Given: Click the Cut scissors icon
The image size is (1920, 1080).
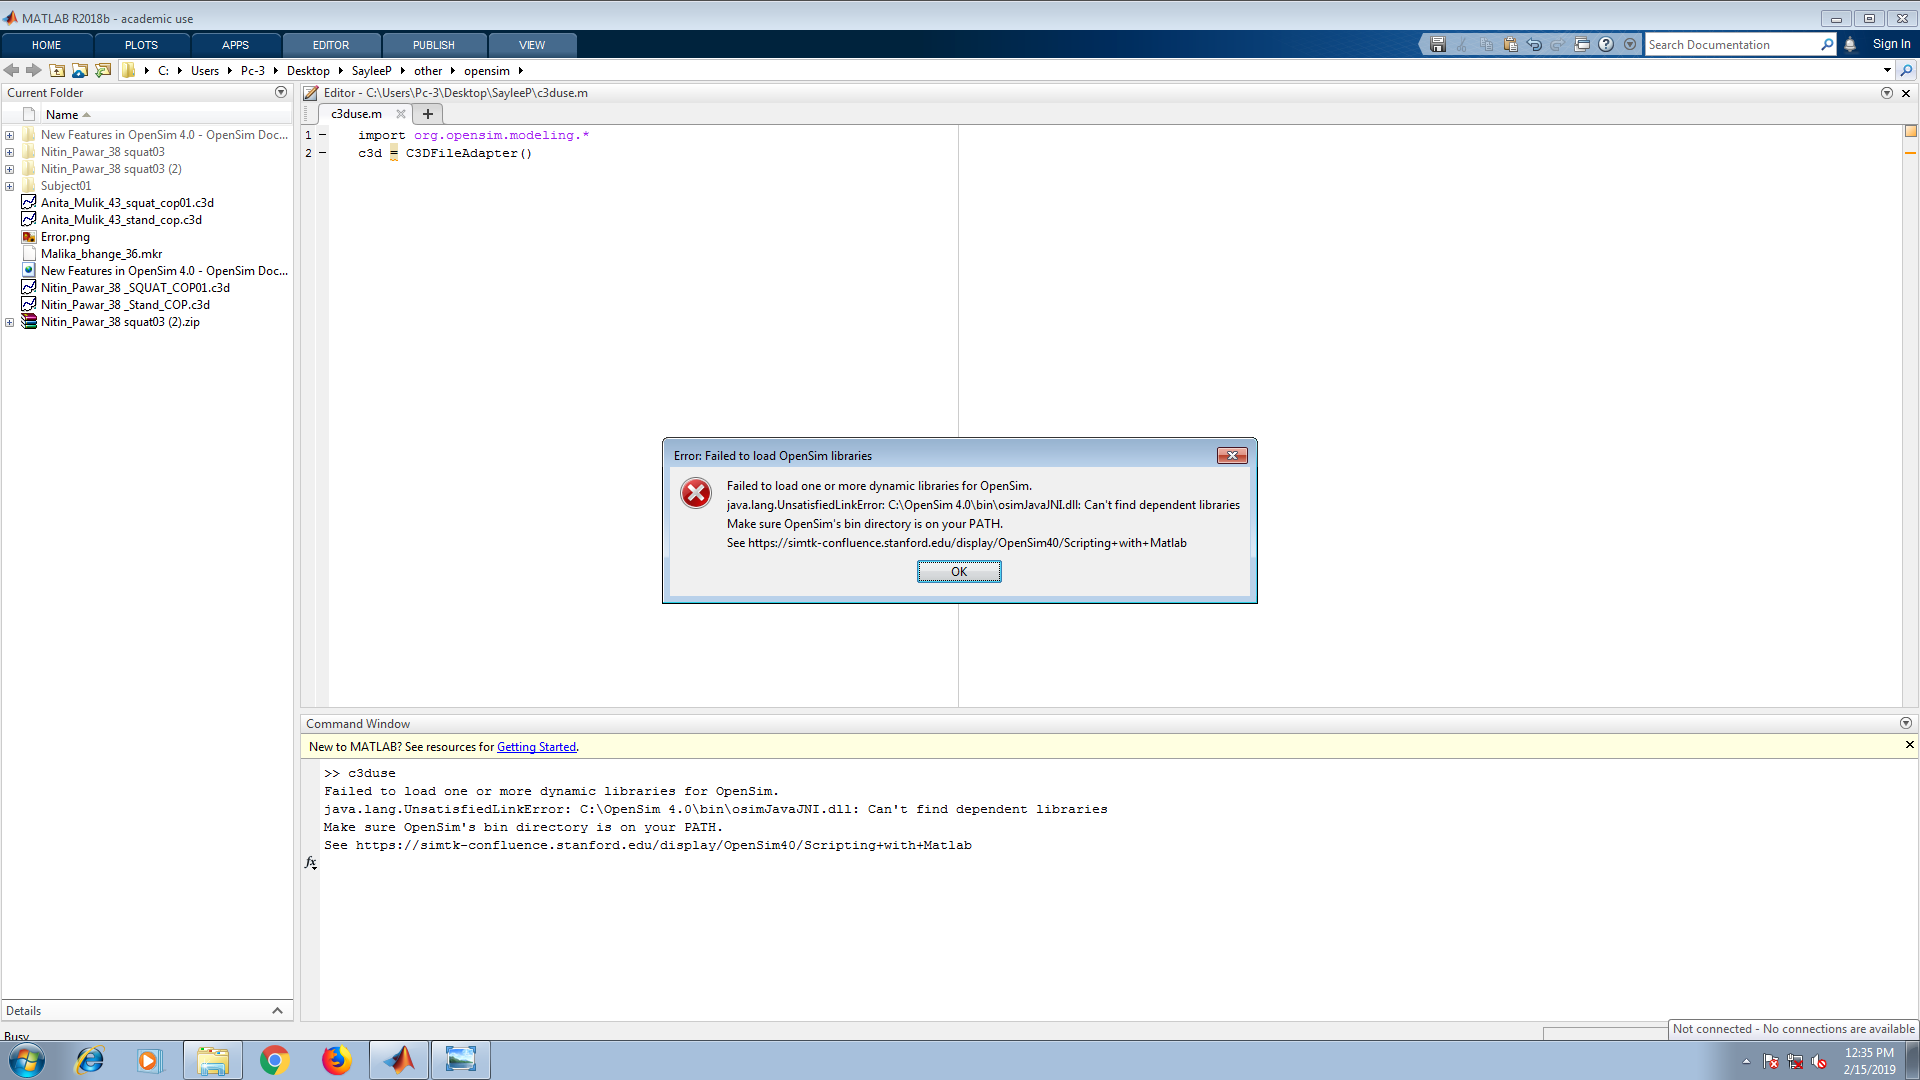Looking at the screenshot, I should [x=1462, y=45].
